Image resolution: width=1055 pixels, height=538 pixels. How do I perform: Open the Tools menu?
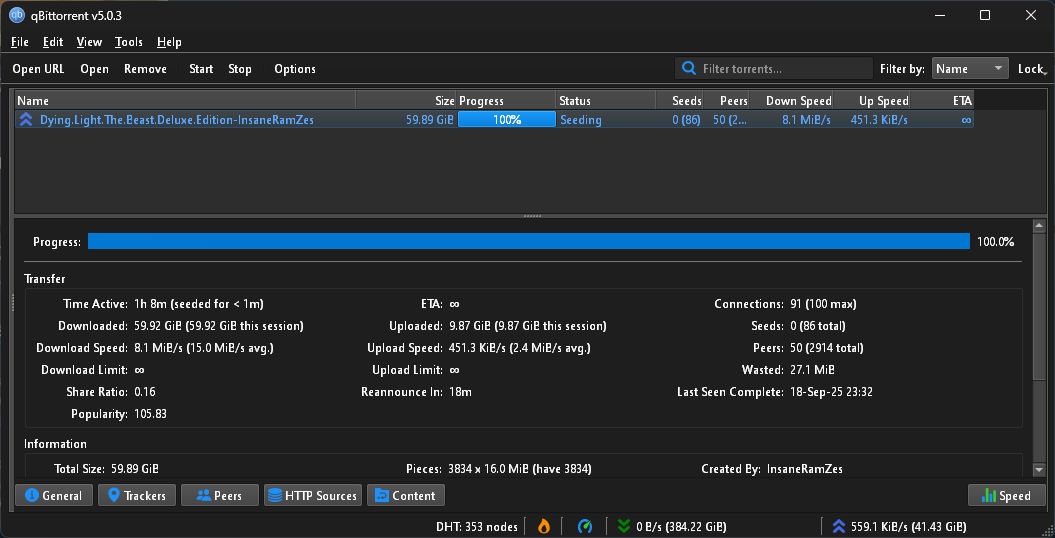tap(129, 42)
